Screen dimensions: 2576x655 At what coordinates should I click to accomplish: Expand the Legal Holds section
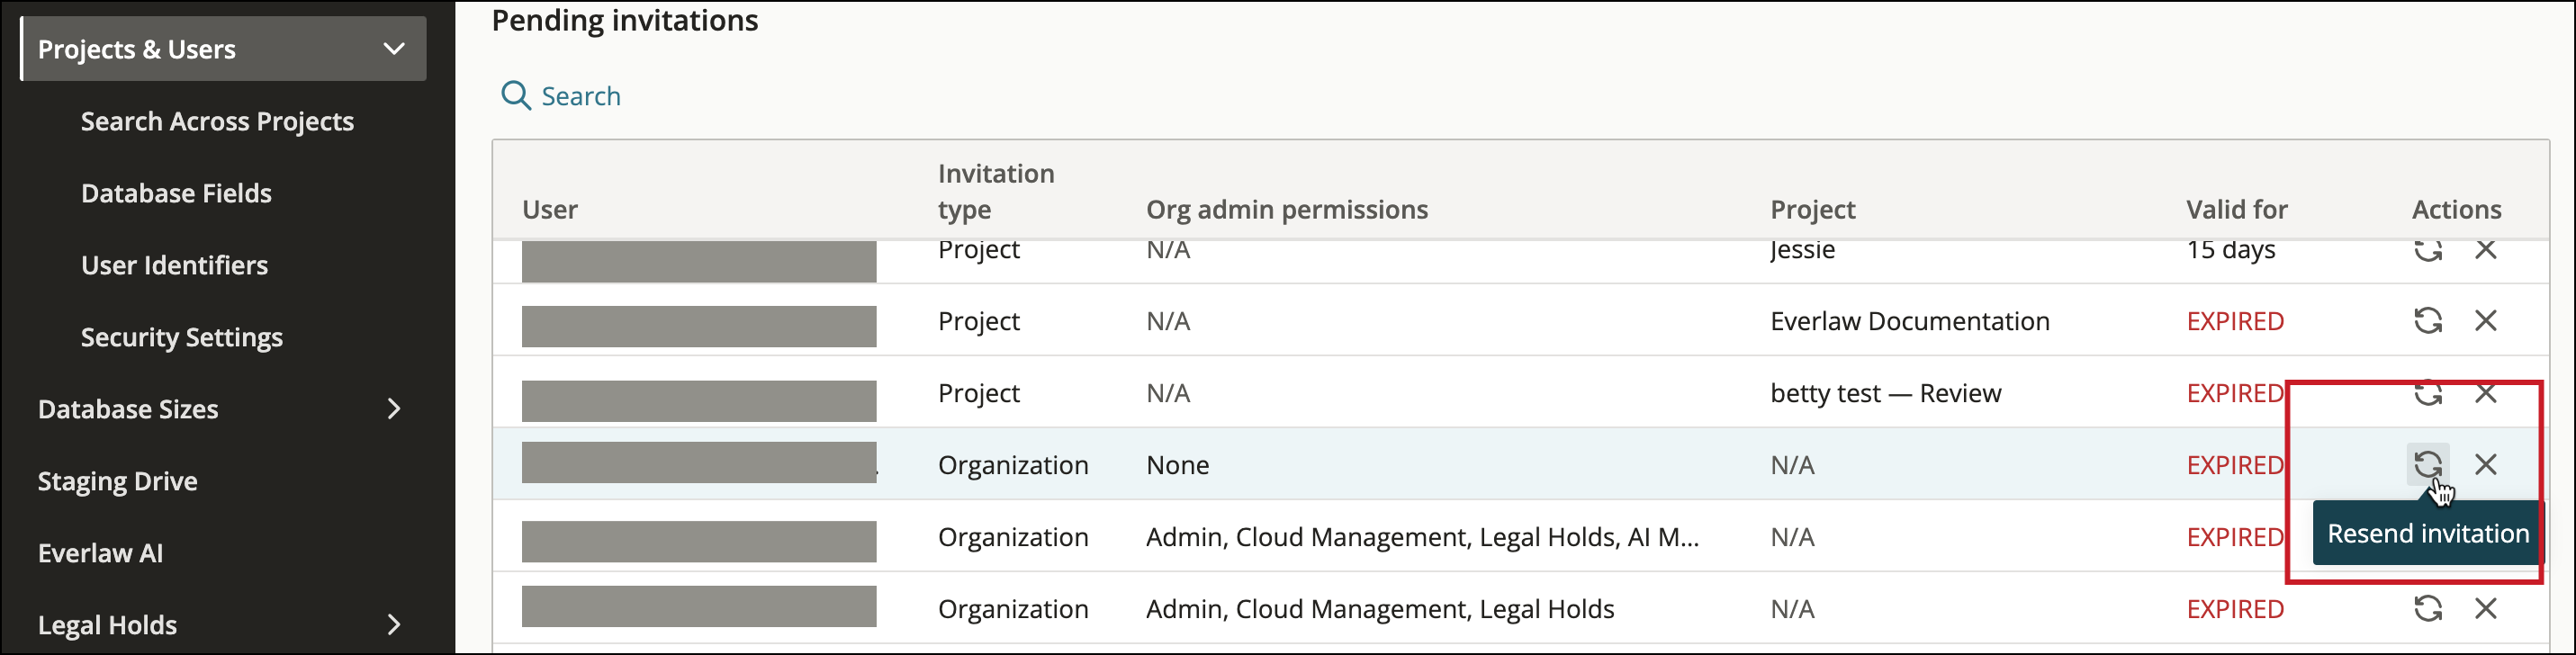(394, 625)
